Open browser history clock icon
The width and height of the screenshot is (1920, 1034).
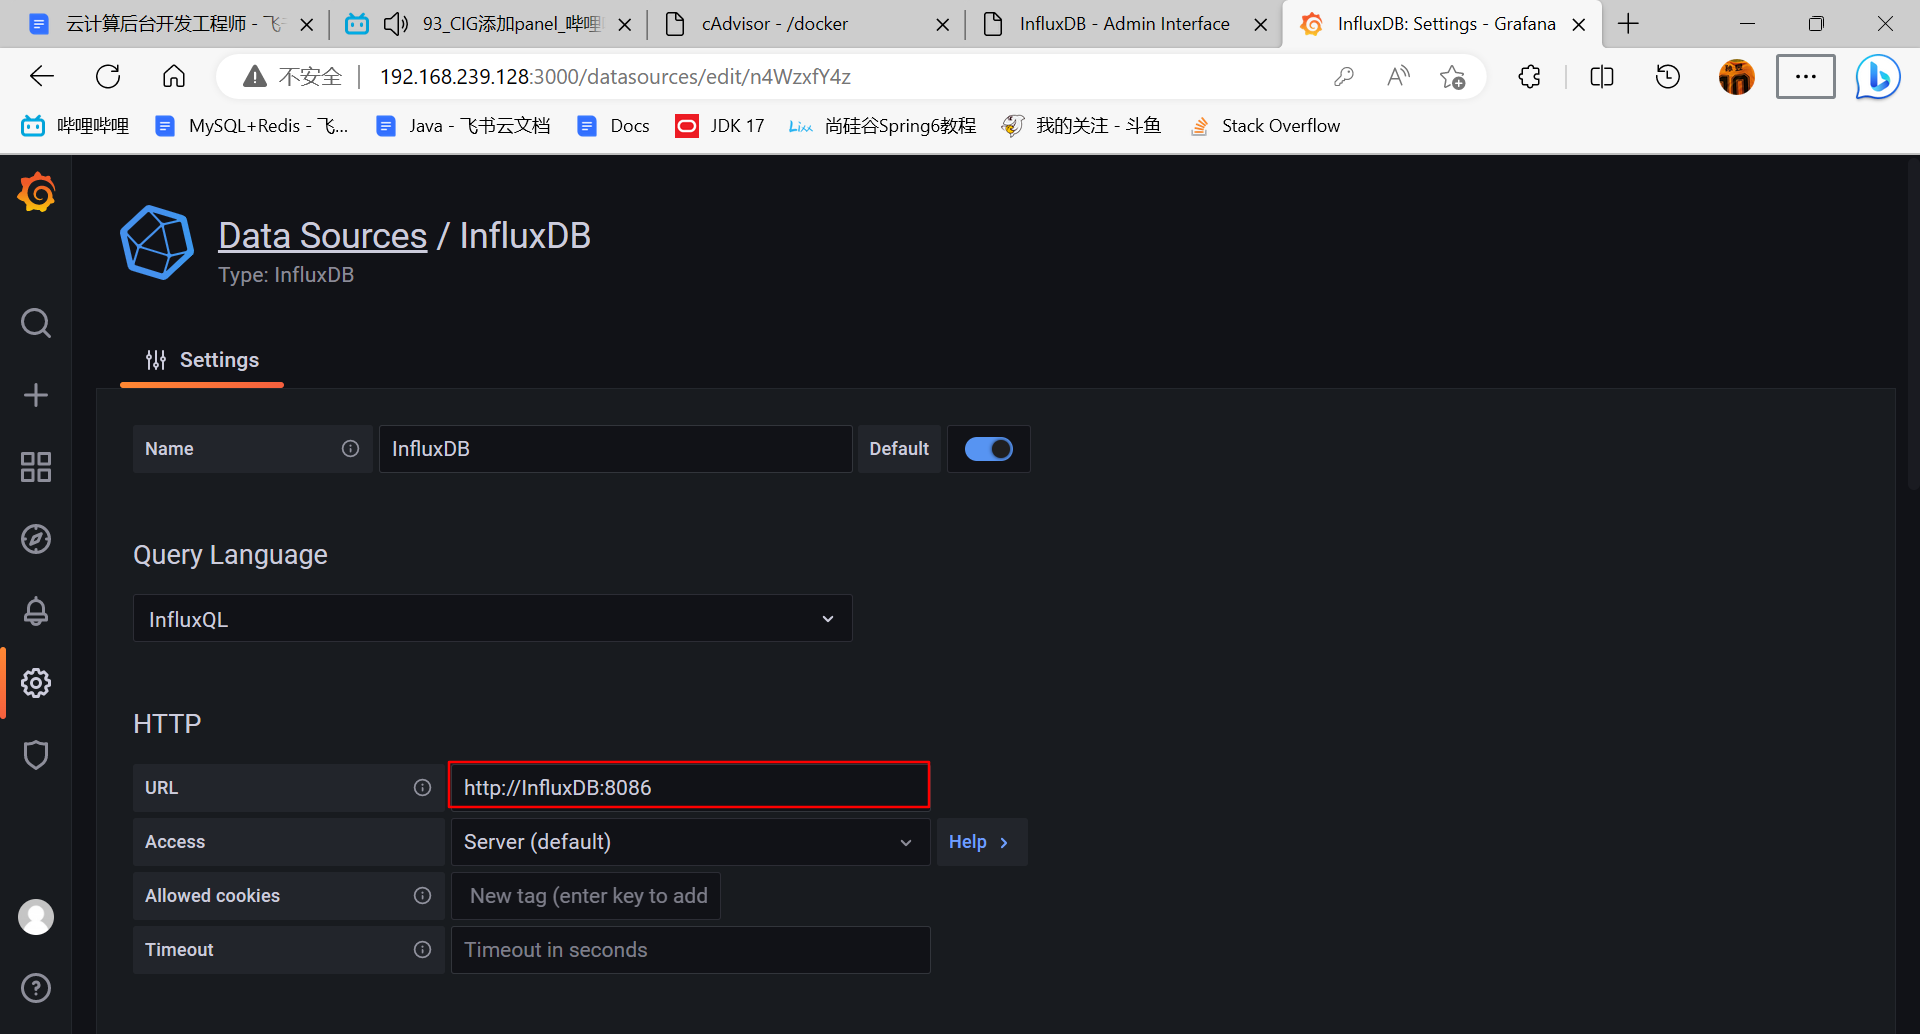tap(1668, 77)
